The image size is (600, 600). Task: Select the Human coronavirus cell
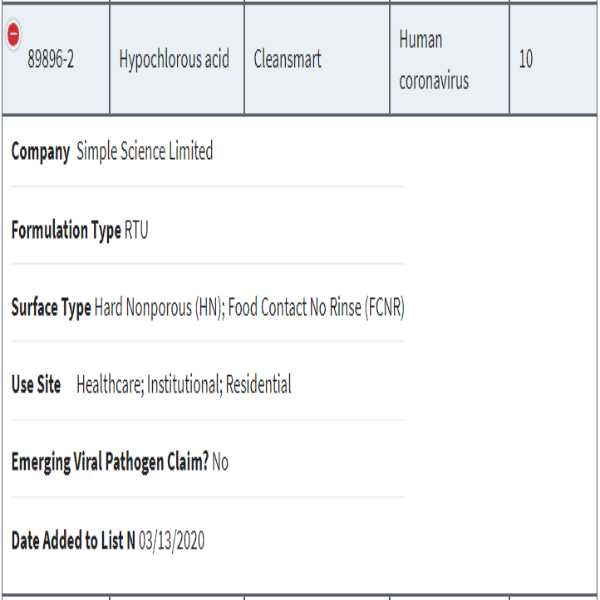tap(432, 60)
